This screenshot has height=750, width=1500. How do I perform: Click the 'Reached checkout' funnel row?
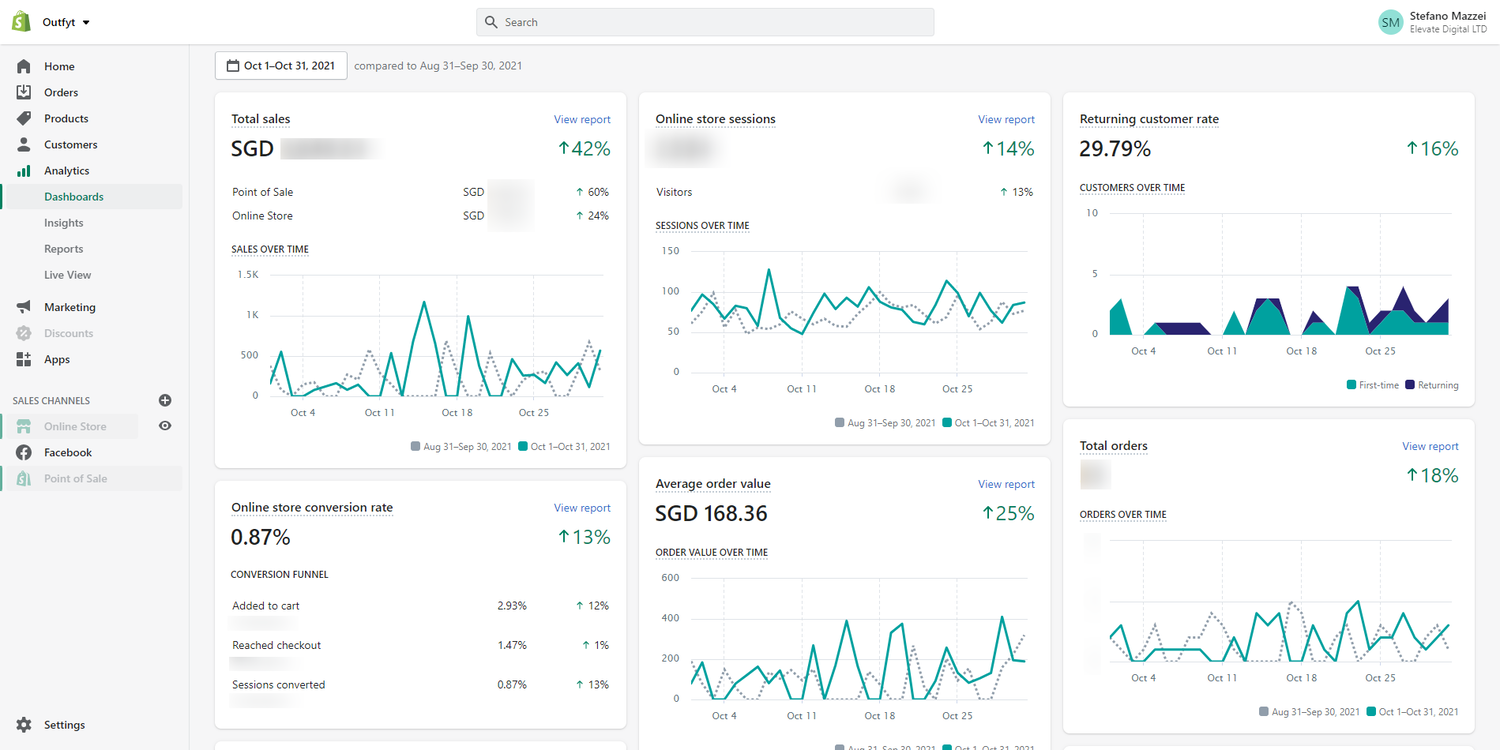pos(420,646)
